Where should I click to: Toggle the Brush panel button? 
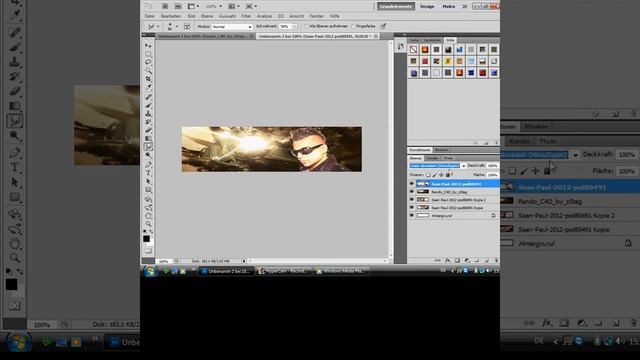pyautogui.click(x=187, y=27)
